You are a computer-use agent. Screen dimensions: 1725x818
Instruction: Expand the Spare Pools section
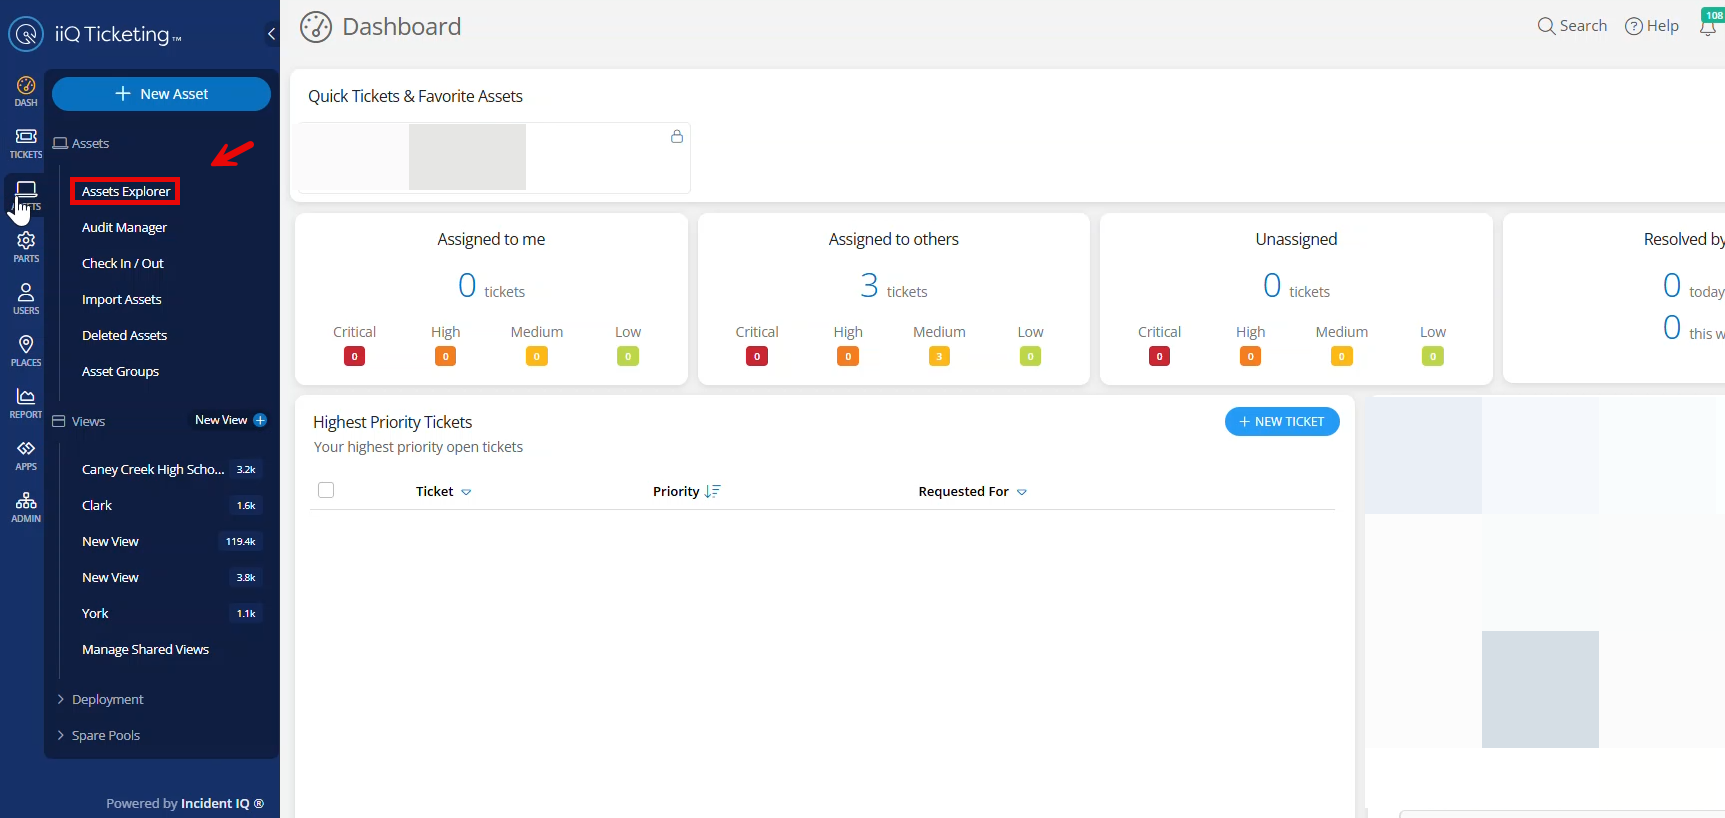105,735
